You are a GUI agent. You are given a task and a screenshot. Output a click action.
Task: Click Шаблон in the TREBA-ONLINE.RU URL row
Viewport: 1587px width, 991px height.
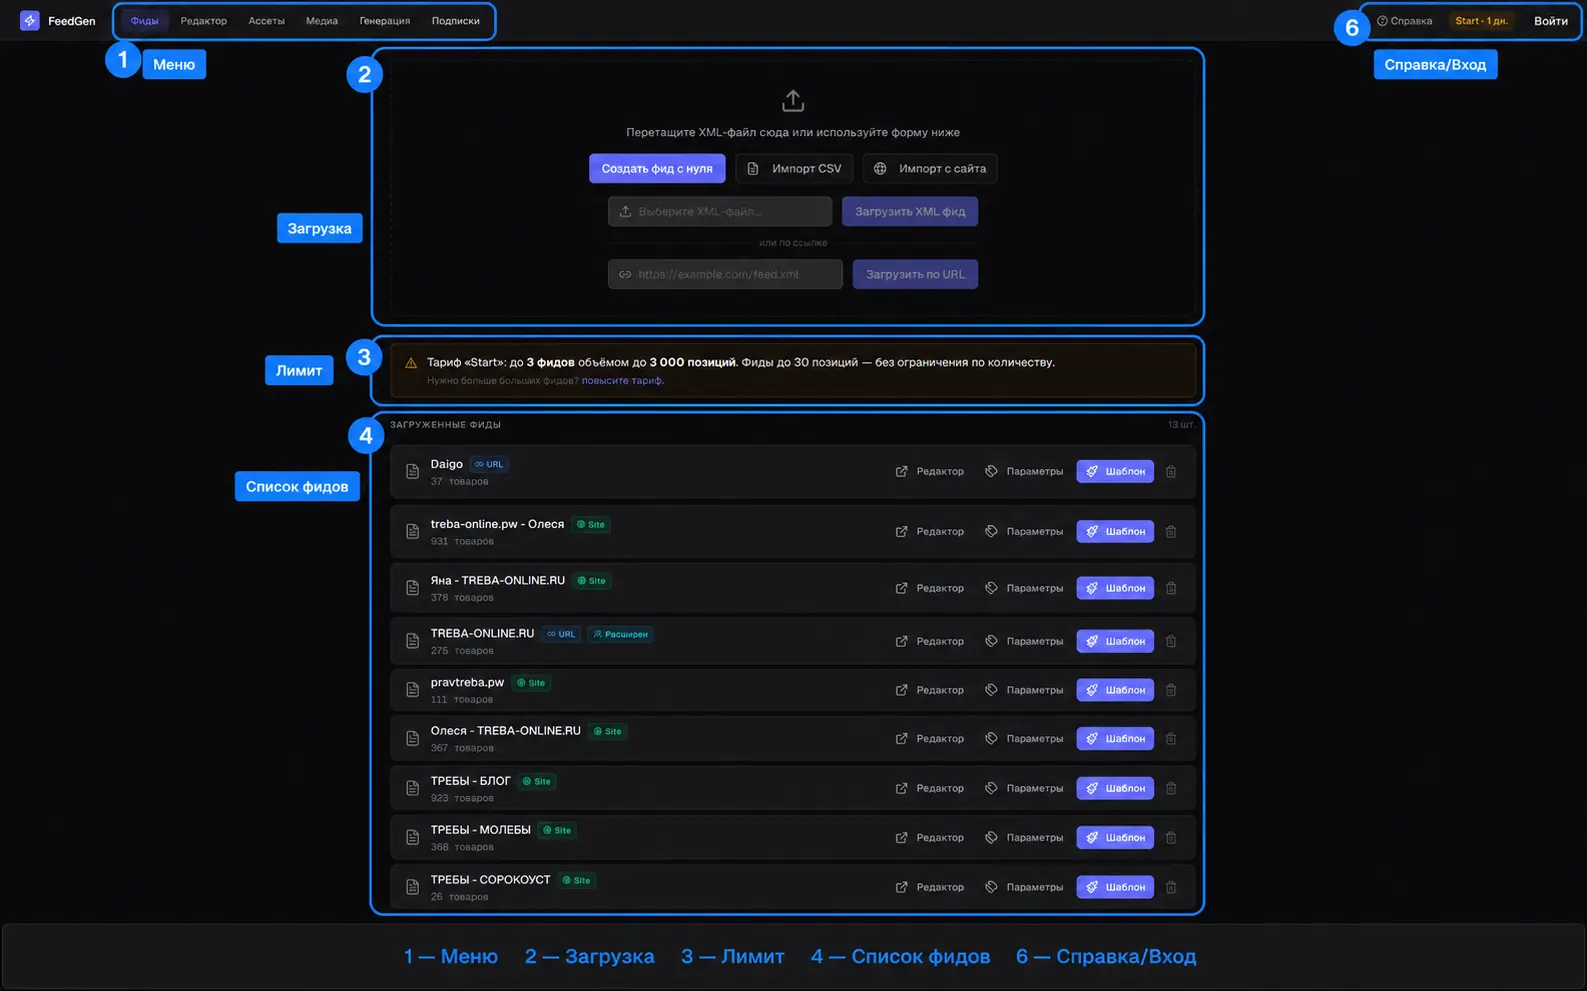tap(1115, 641)
